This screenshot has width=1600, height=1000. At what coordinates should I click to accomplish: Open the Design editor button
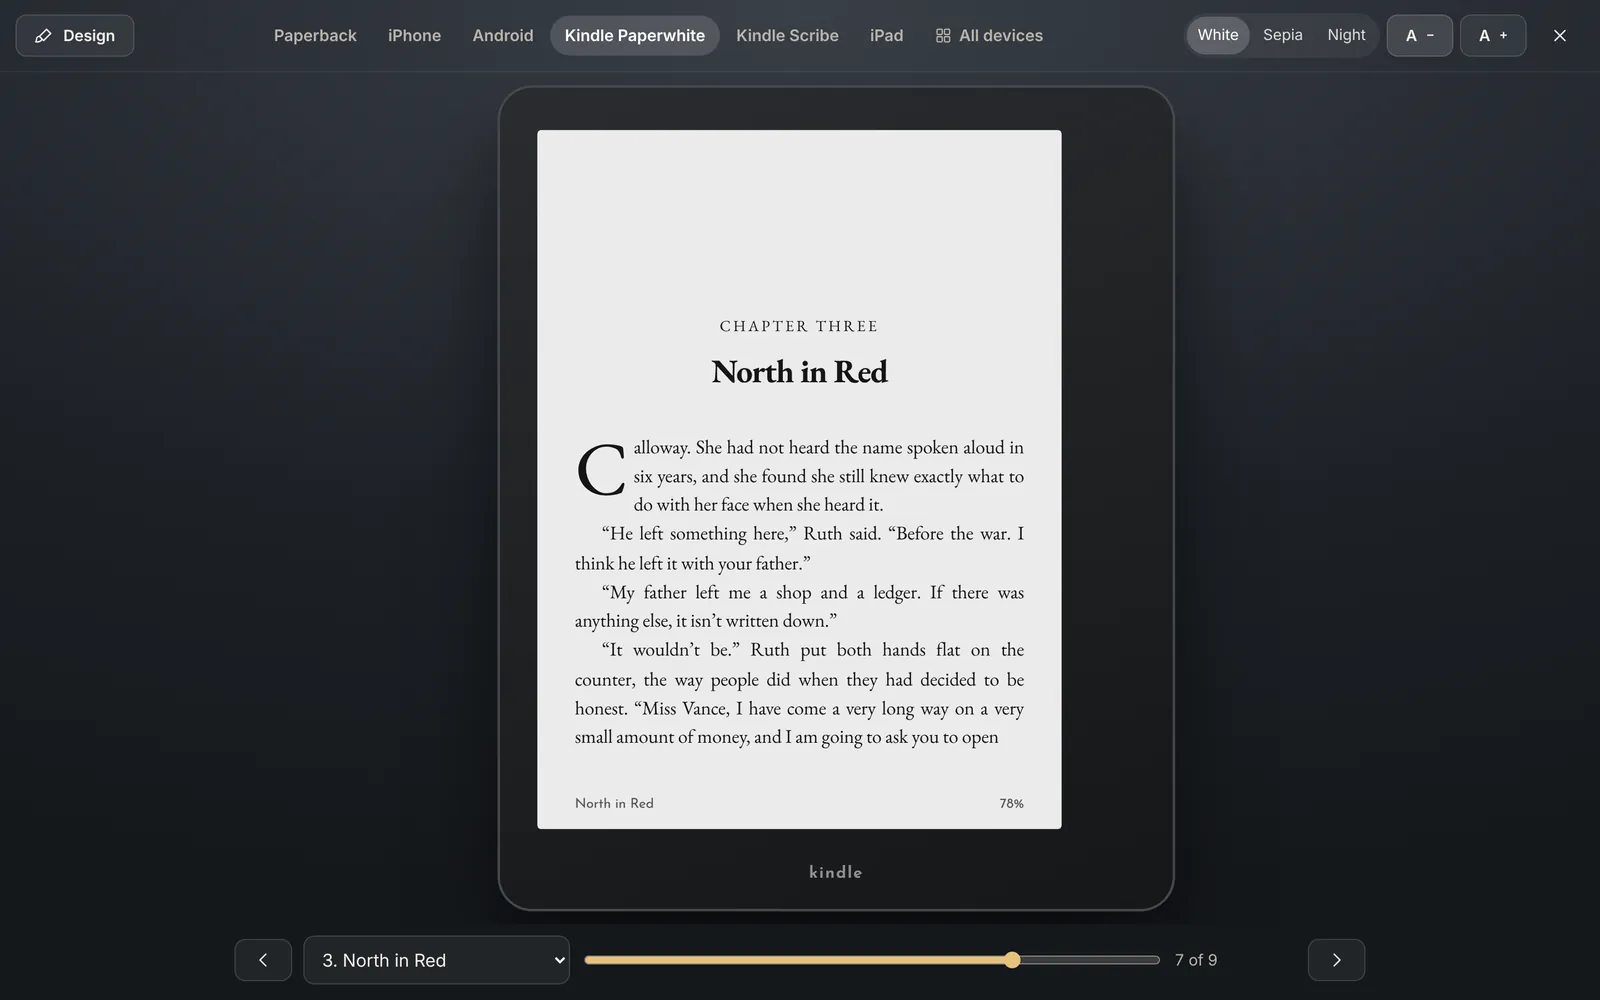pos(75,36)
